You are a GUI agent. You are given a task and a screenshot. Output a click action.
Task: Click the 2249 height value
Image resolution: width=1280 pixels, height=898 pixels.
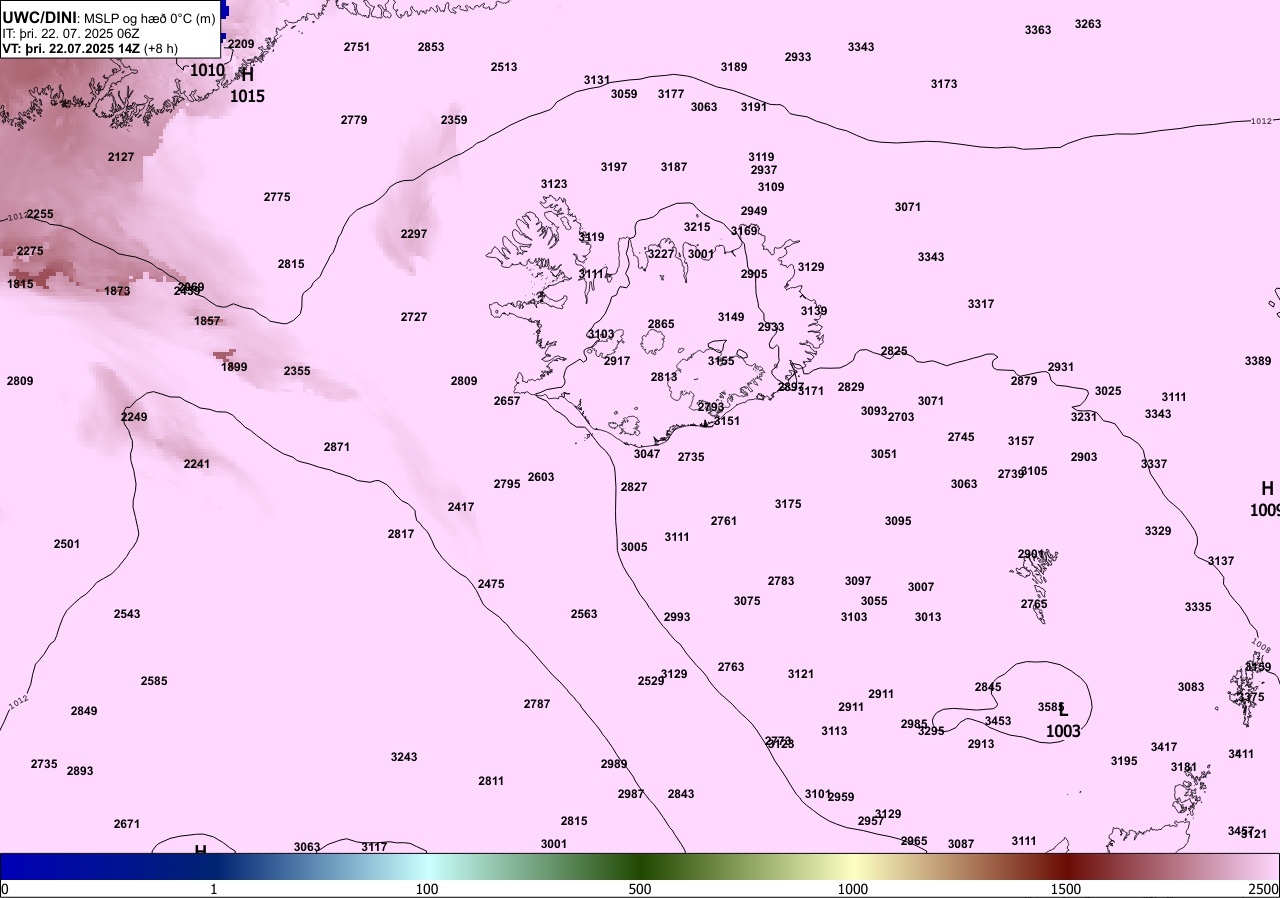tap(134, 417)
